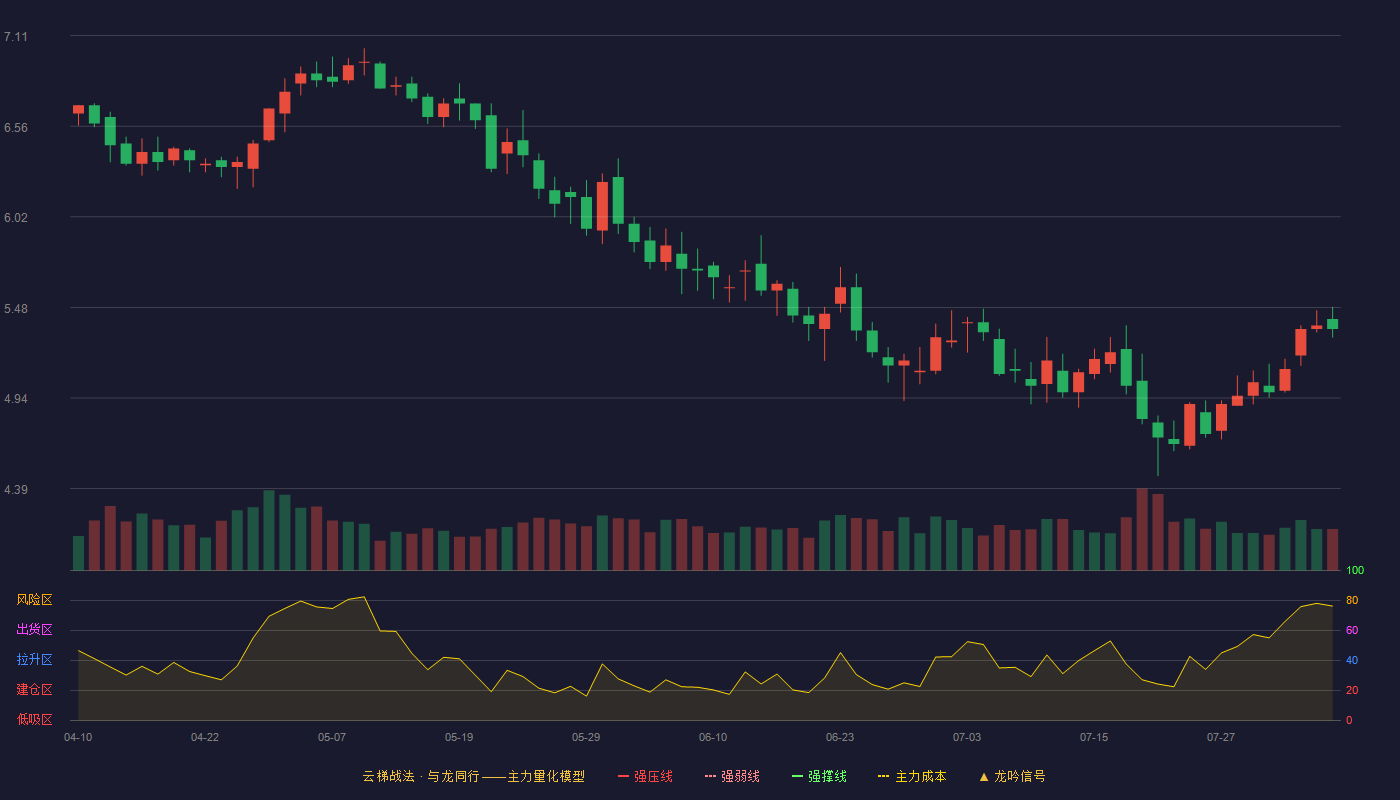Click the yellow dashed 主力成本 legend marker
The width and height of the screenshot is (1400, 800).
tap(884, 776)
